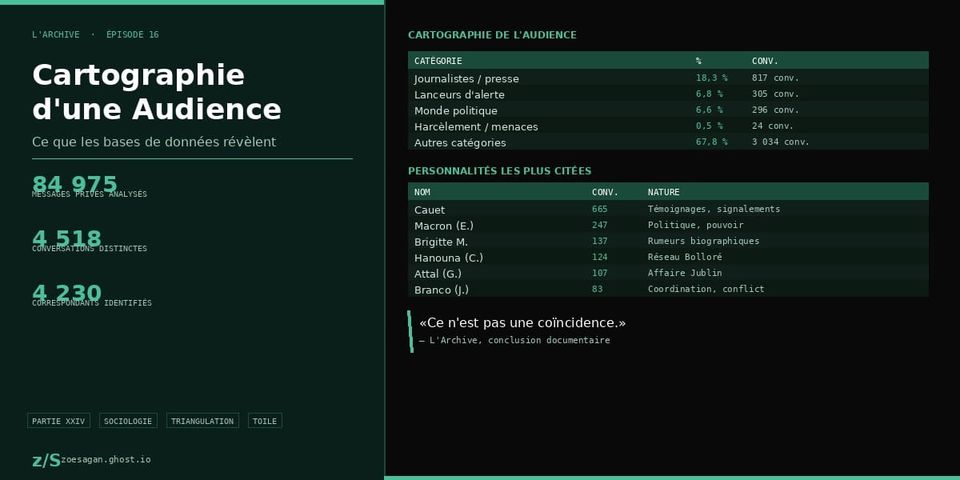The width and height of the screenshot is (960, 480).
Task: Select the 'Attal (G.)' name cell
Action: [x=438, y=273]
